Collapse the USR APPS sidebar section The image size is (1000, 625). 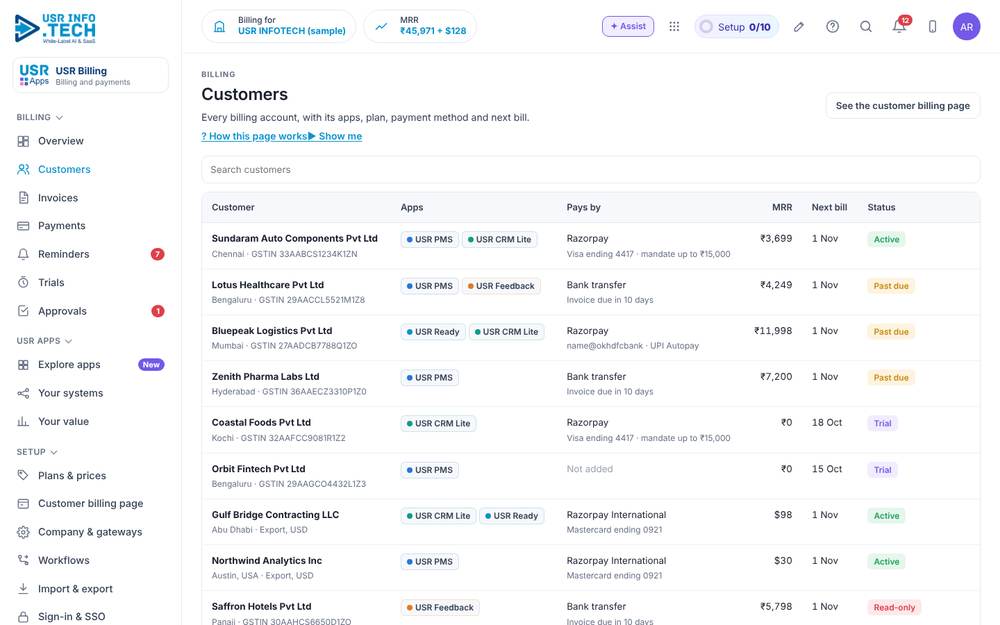[44, 341]
